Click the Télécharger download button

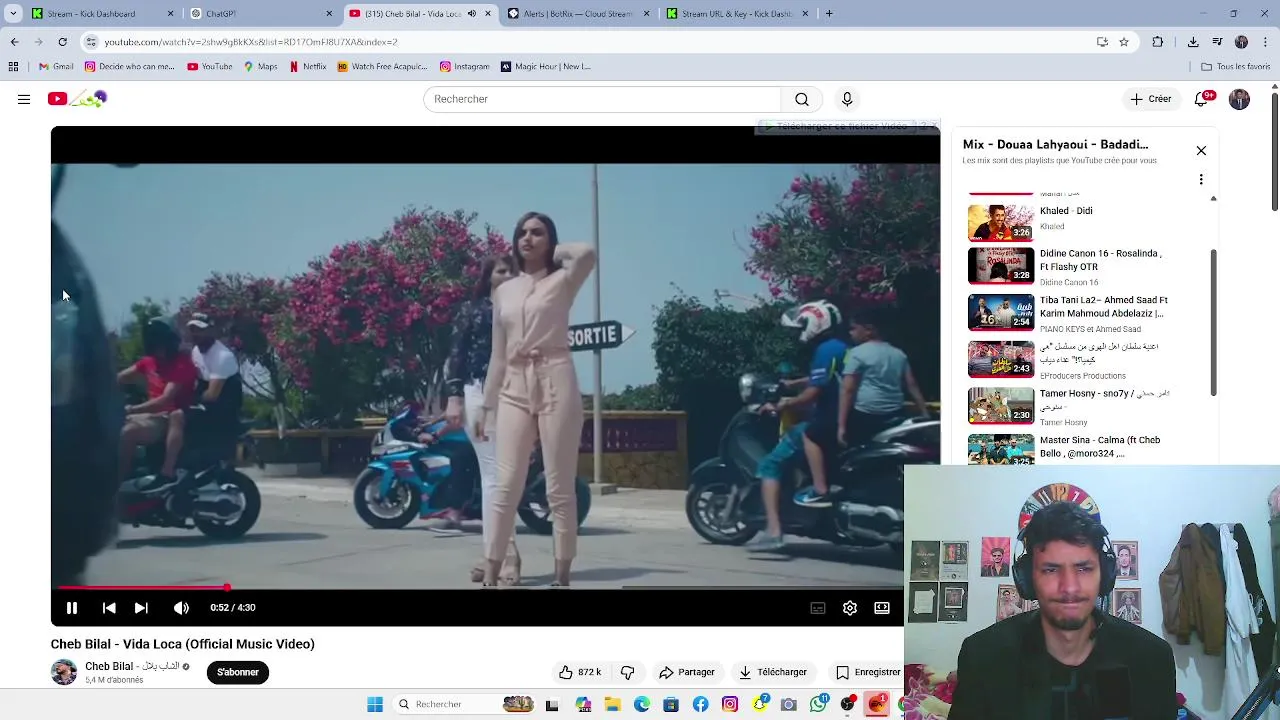click(772, 672)
